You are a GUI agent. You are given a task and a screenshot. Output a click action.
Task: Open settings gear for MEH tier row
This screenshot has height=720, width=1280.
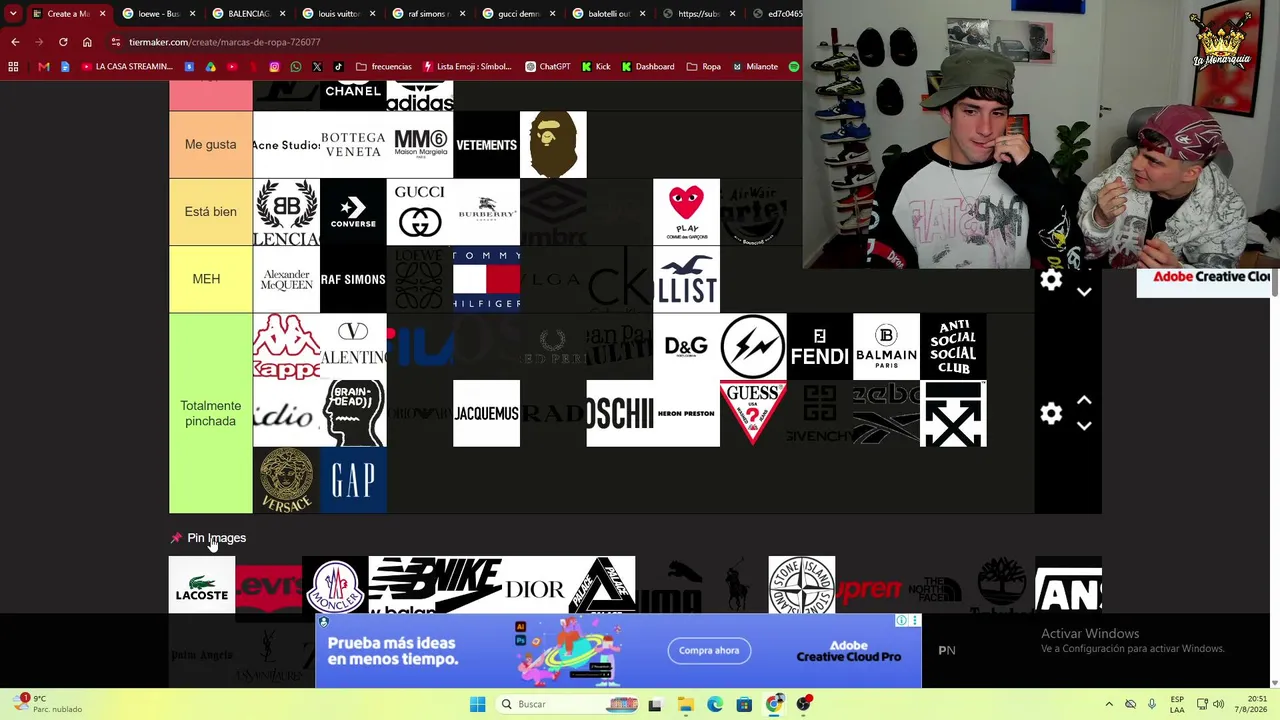tap(1051, 280)
